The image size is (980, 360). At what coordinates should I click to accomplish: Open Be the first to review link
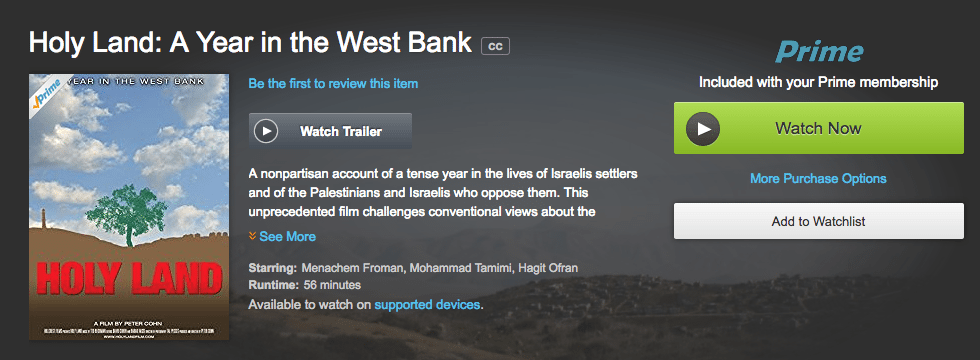point(333,83)
